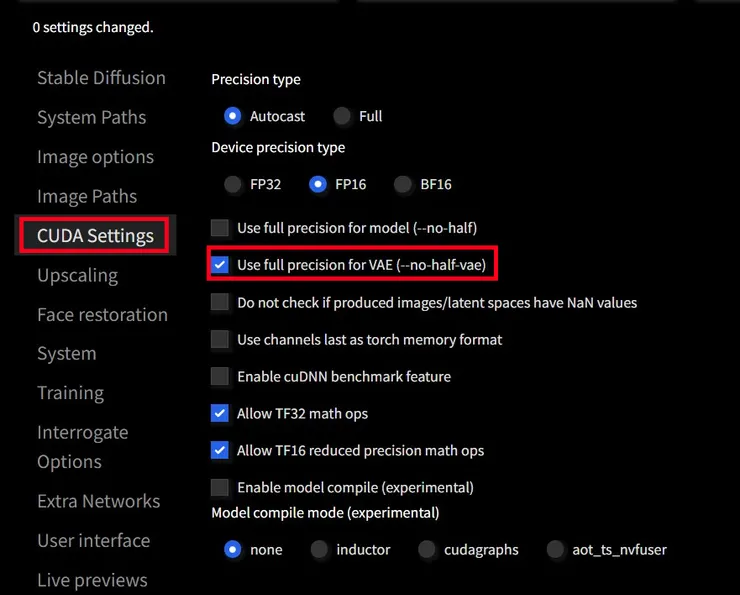Enable channels last torch memory format

point(220,340)
